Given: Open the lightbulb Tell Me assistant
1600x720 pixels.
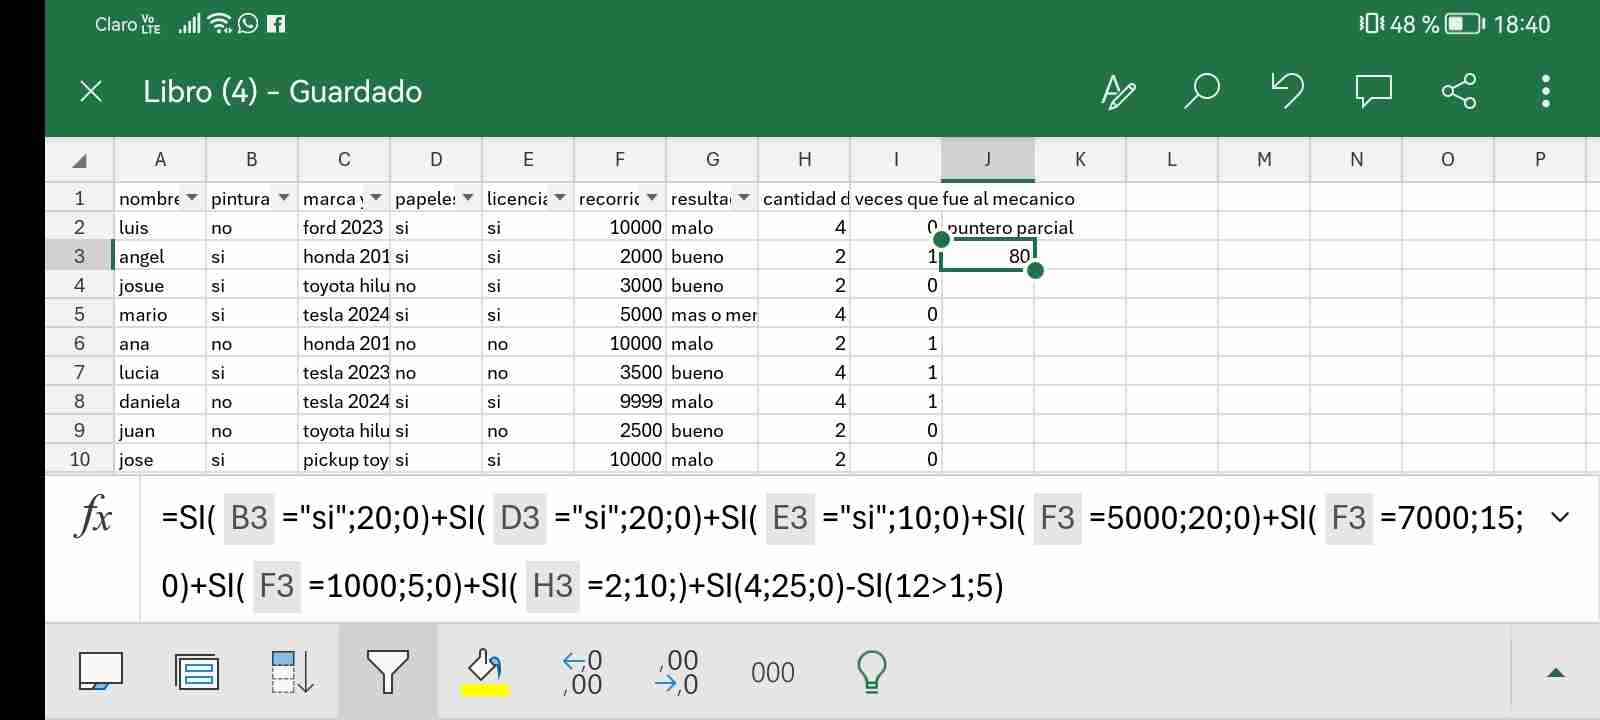Looking at the screenshot, I should 871,672.
